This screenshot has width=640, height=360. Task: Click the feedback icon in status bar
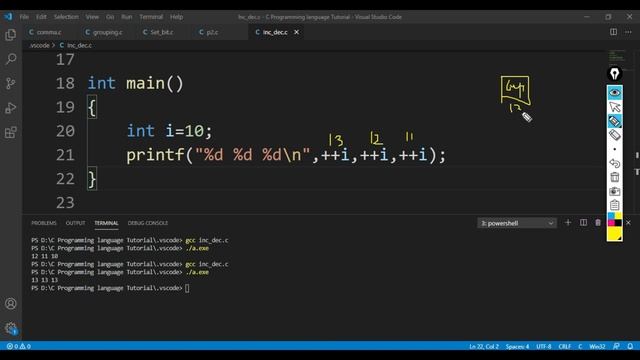(616, 346)
